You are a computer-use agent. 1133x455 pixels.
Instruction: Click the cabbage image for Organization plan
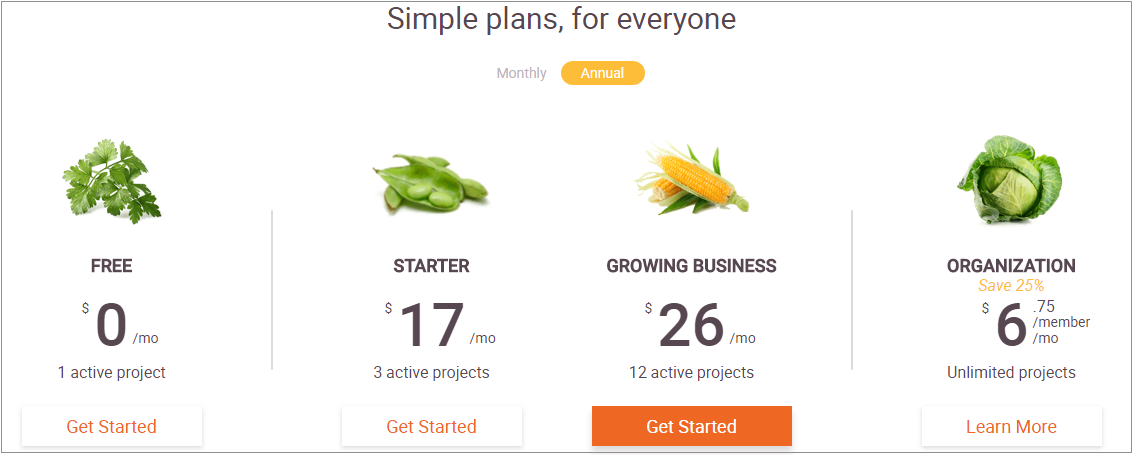pos(1009,178)
